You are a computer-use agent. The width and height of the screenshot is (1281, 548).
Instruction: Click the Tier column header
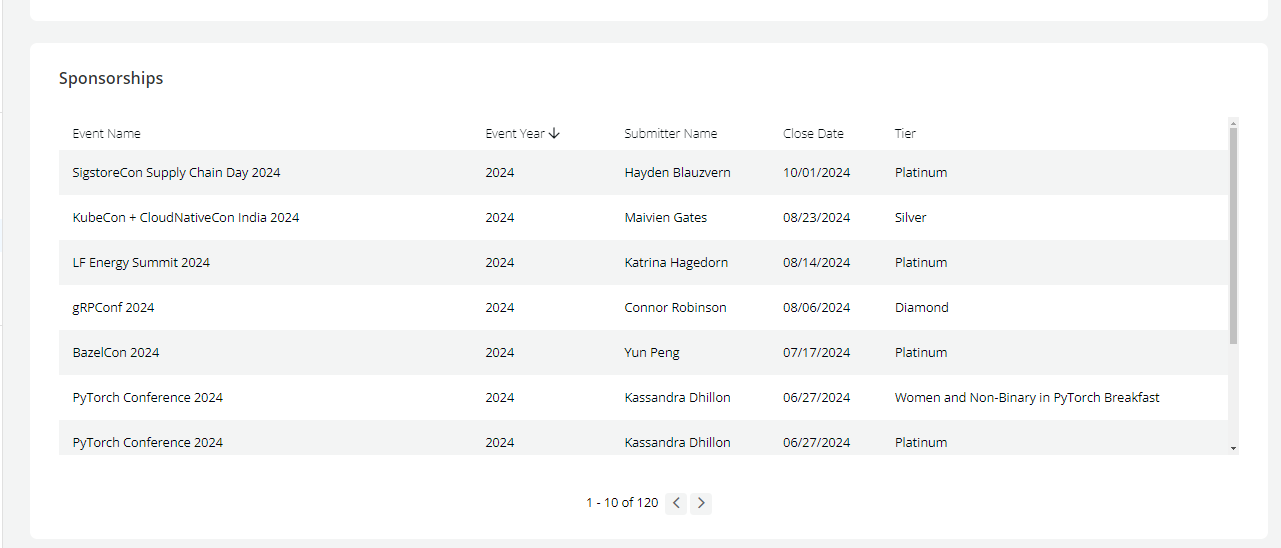pos(905,133)
